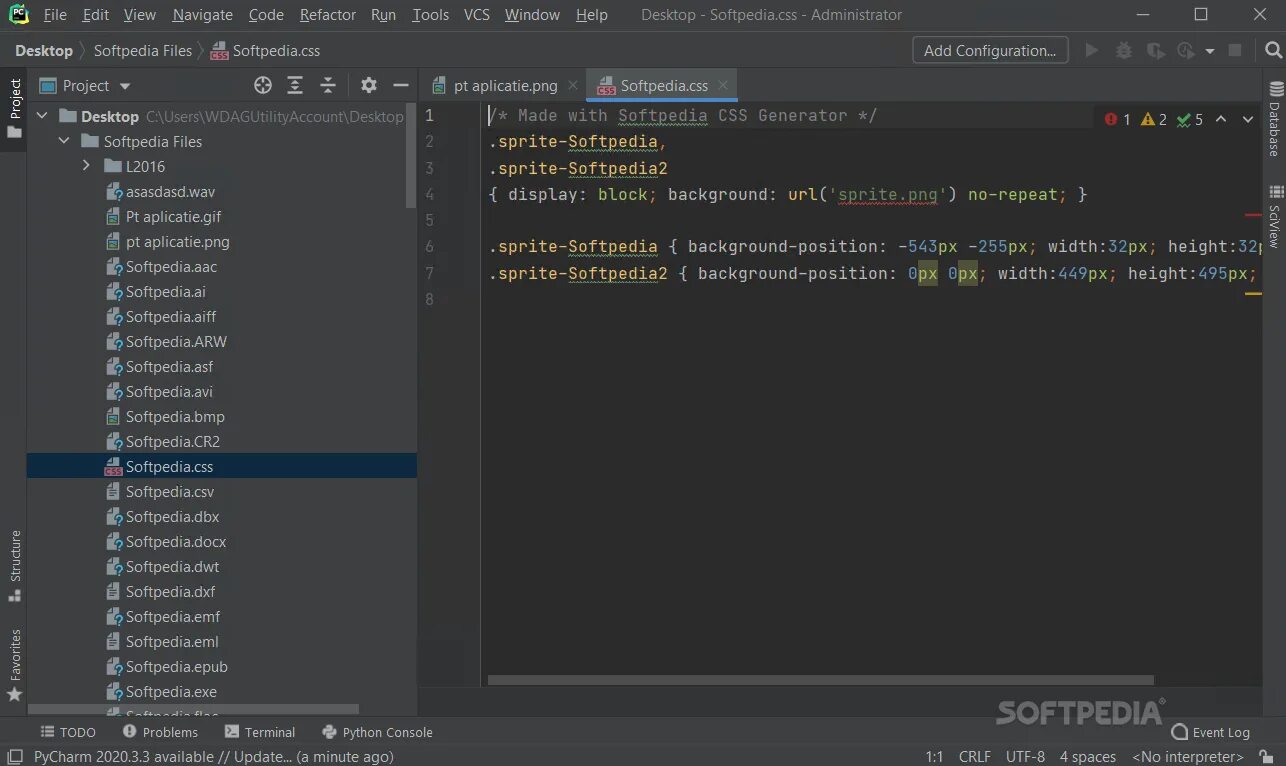Click PyCharm 2020.3.3 available update notification
This screenshot has height=766, width=1286.
point(213,757)
